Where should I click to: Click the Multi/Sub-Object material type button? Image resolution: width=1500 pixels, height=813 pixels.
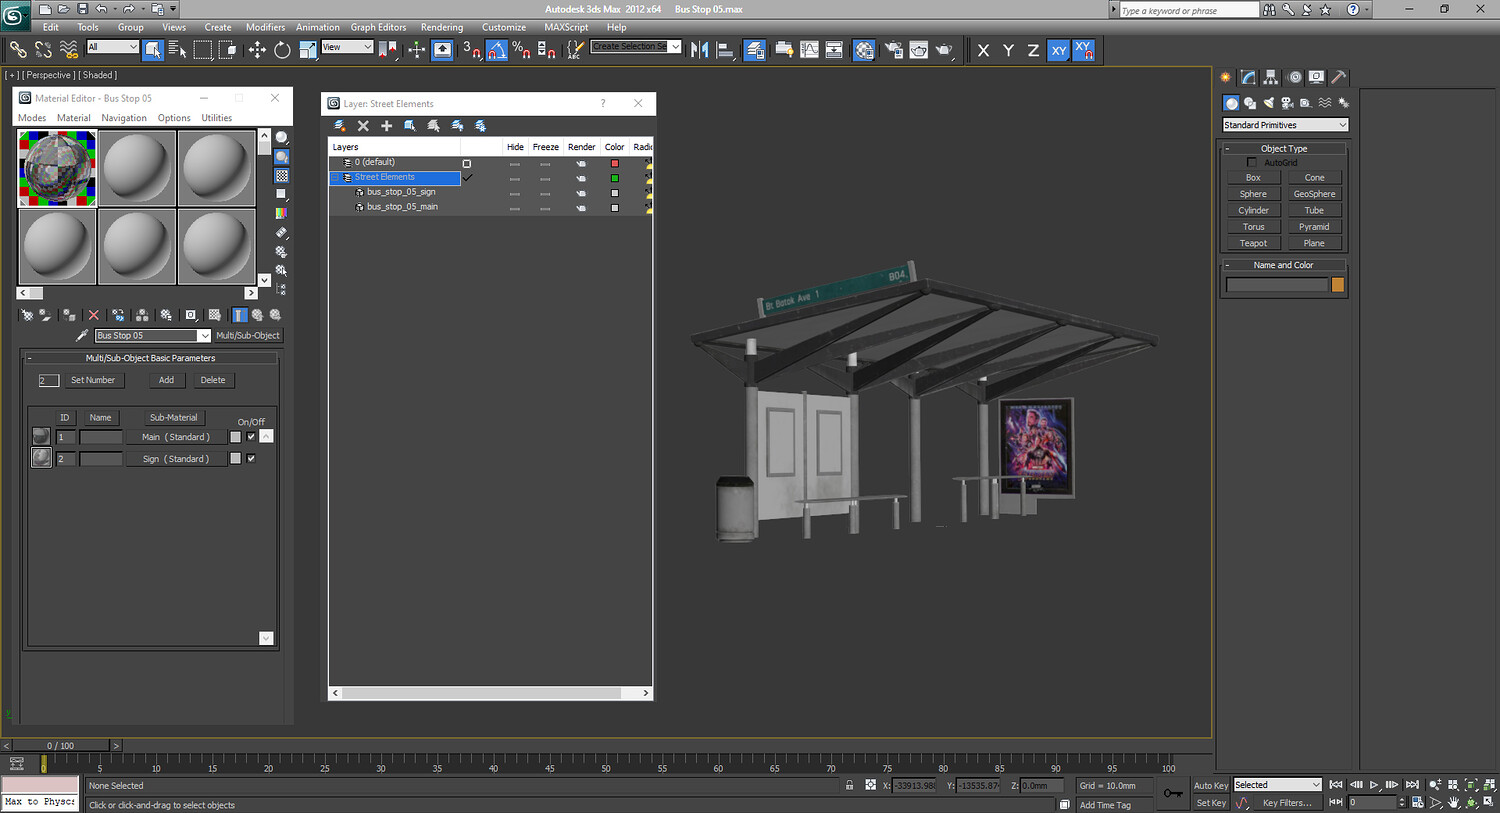tap(248, 336)
